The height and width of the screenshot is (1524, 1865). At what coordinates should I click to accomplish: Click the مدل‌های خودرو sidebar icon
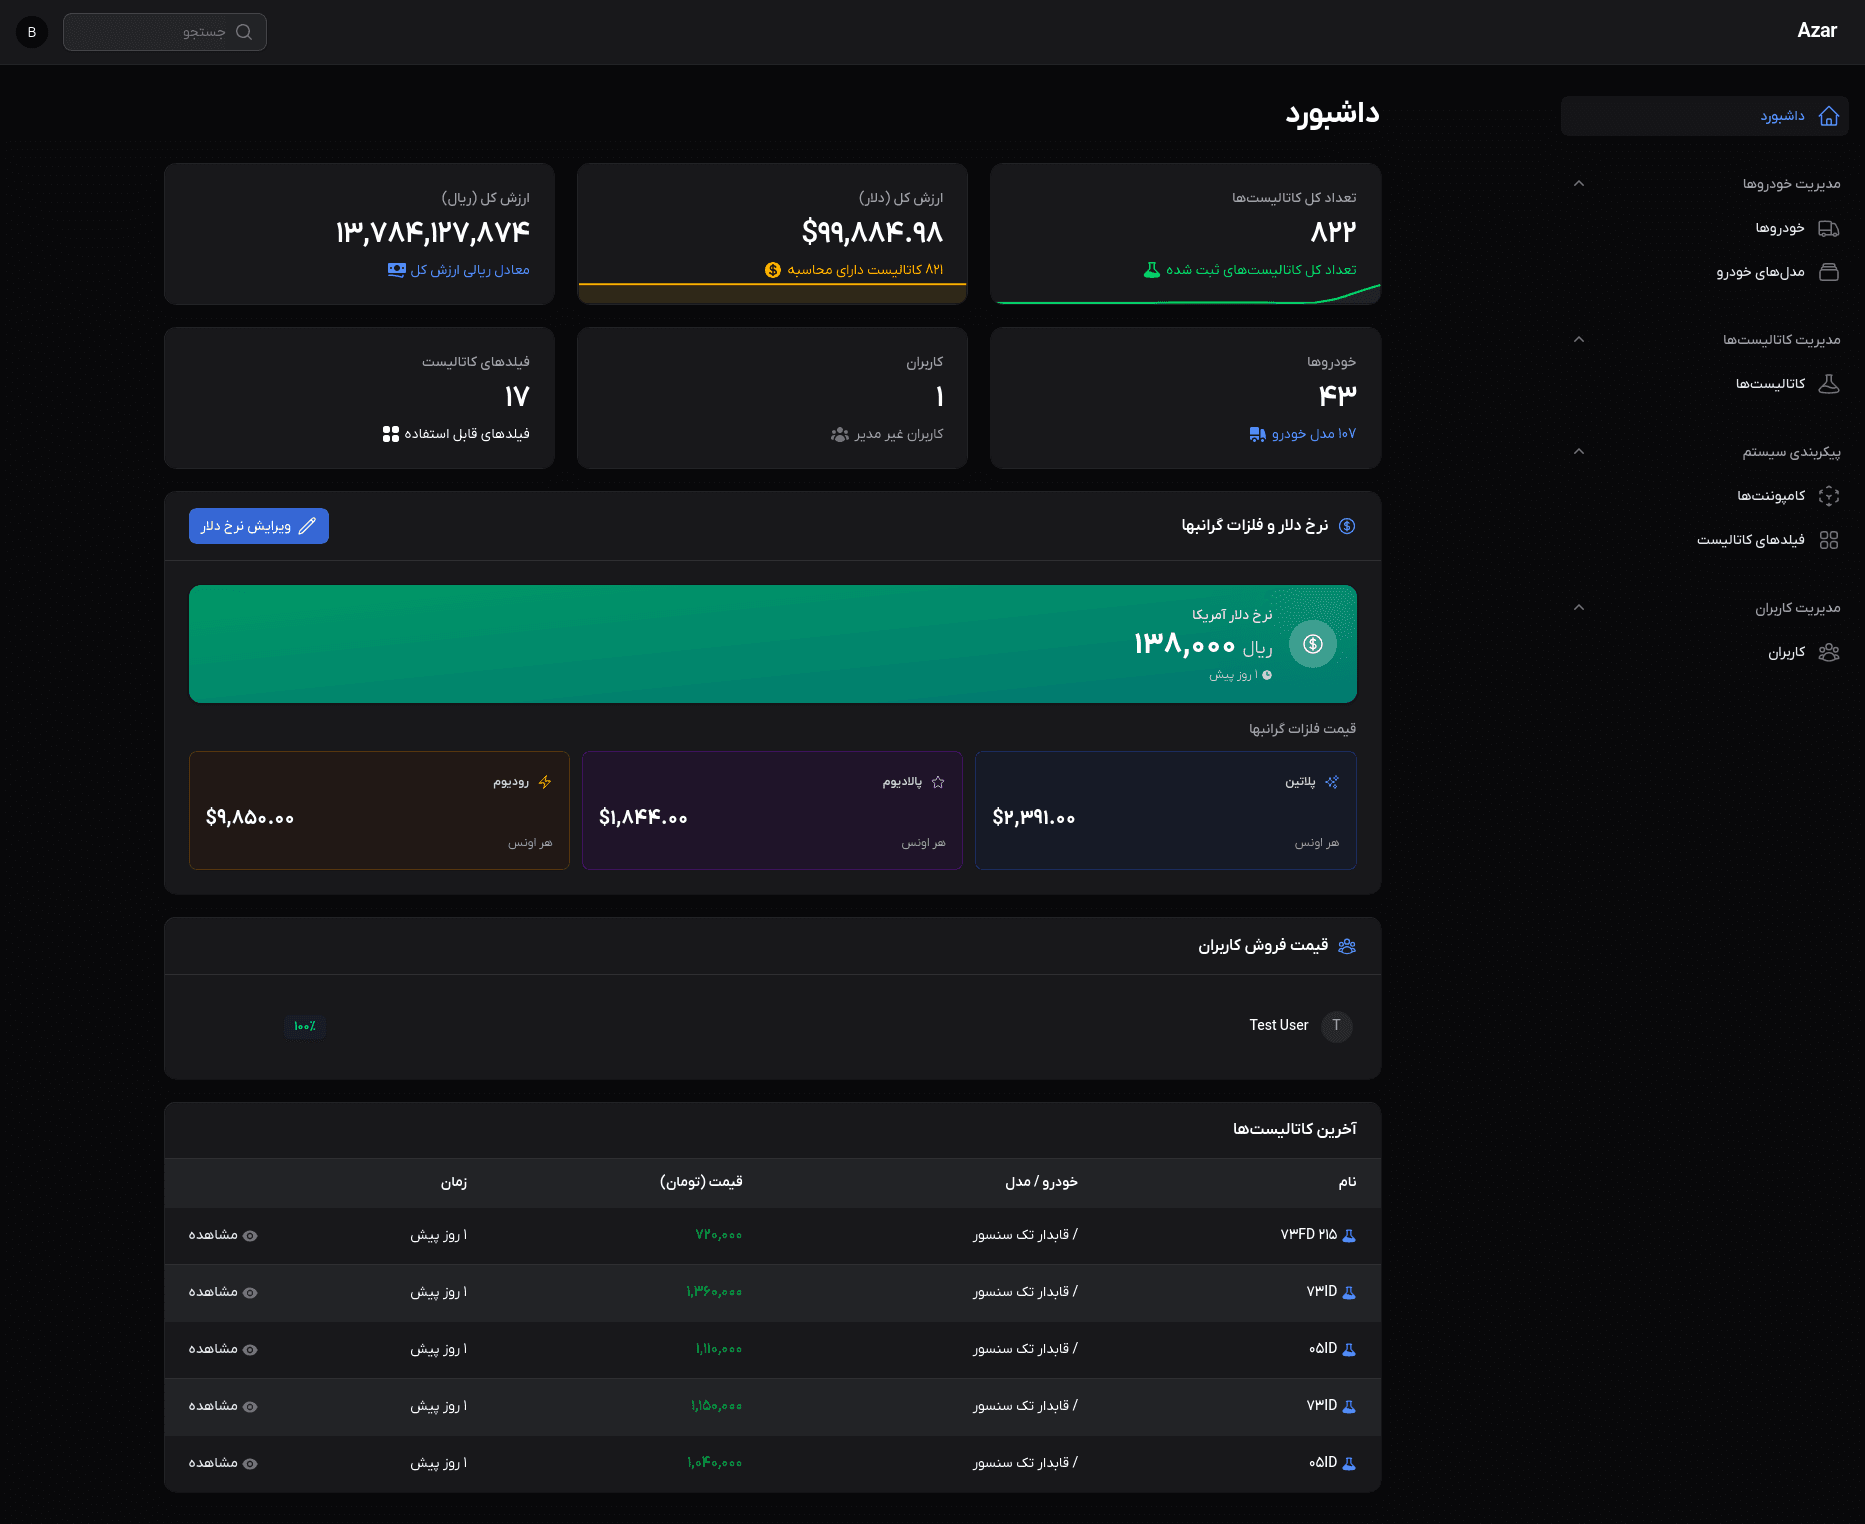1828,272
